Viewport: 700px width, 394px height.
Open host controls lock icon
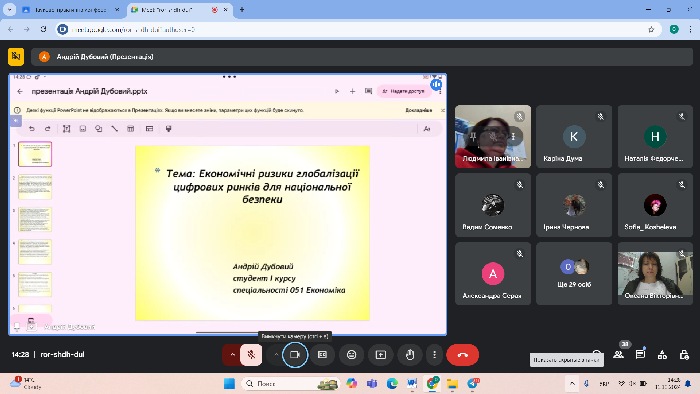684,355
